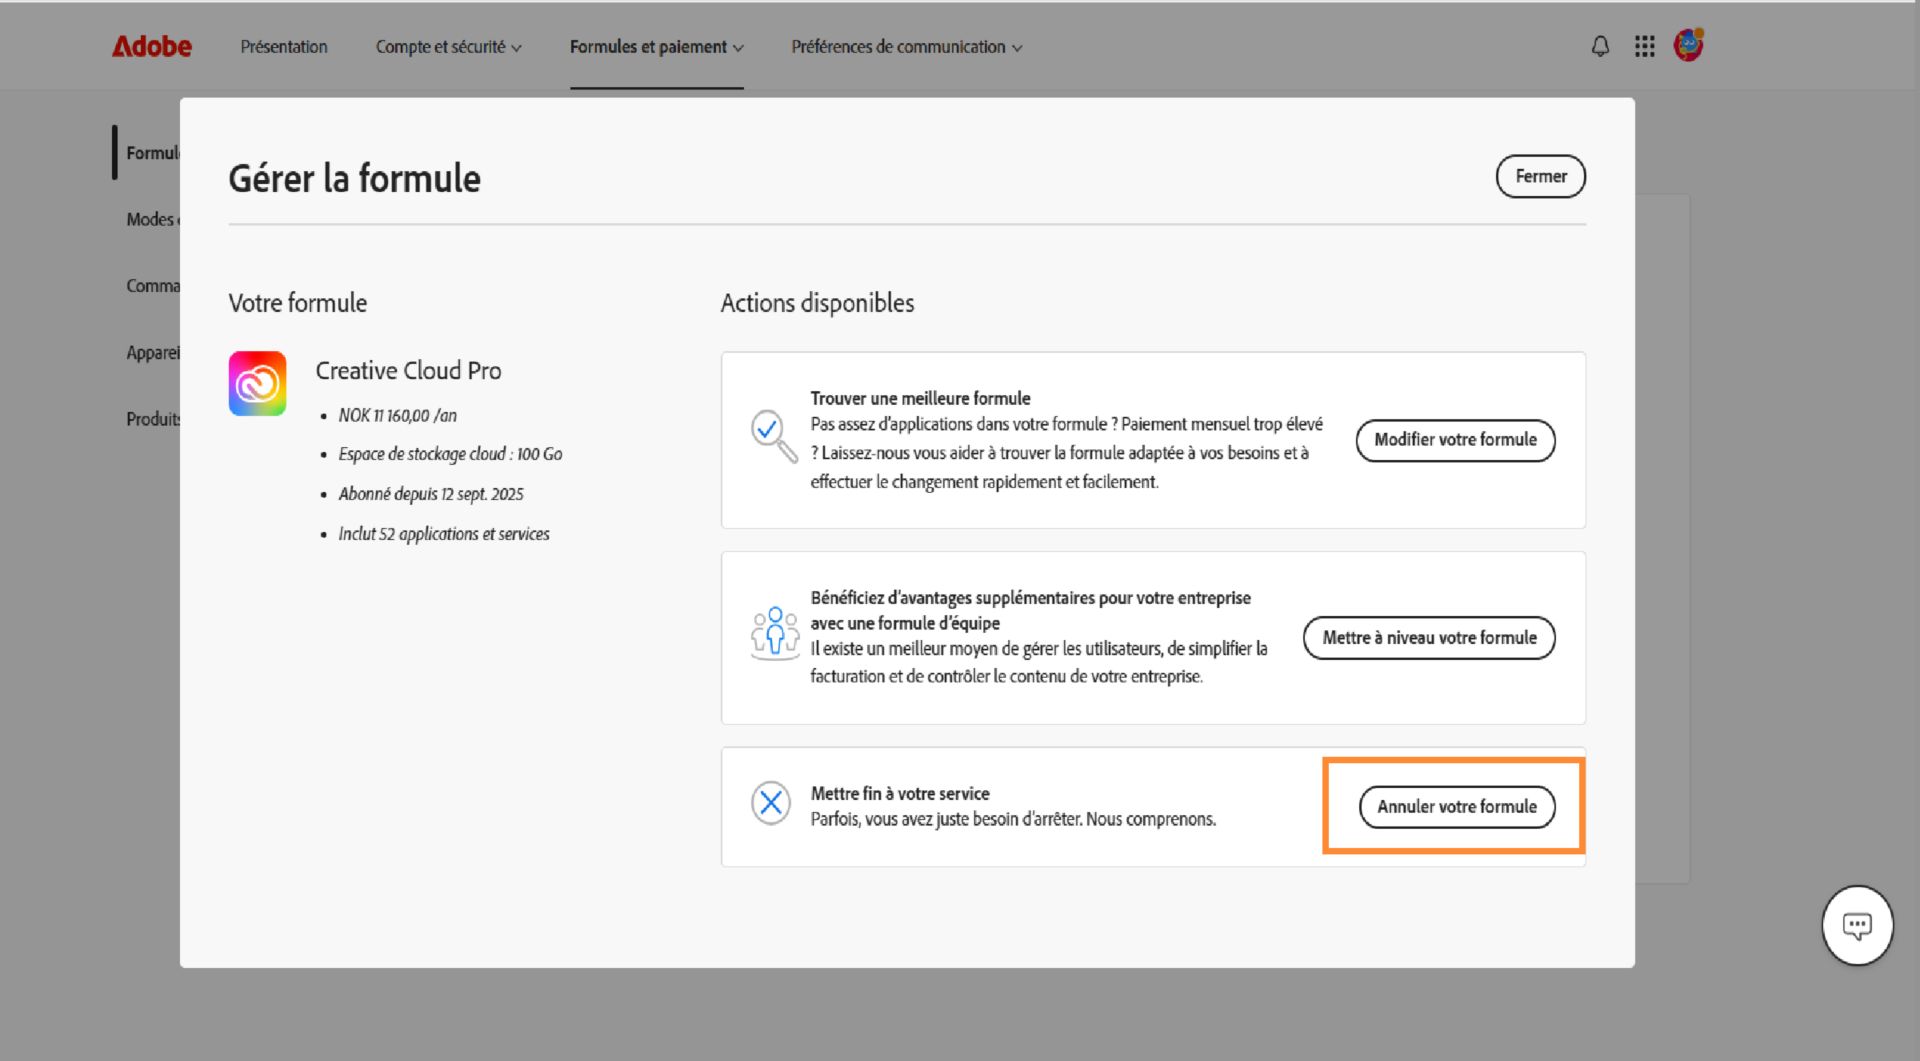Image resolution: width=1920 pixels, height=1061 pixels.
Task: Open the chat support bubble
Action: [x=1858, y=924]
